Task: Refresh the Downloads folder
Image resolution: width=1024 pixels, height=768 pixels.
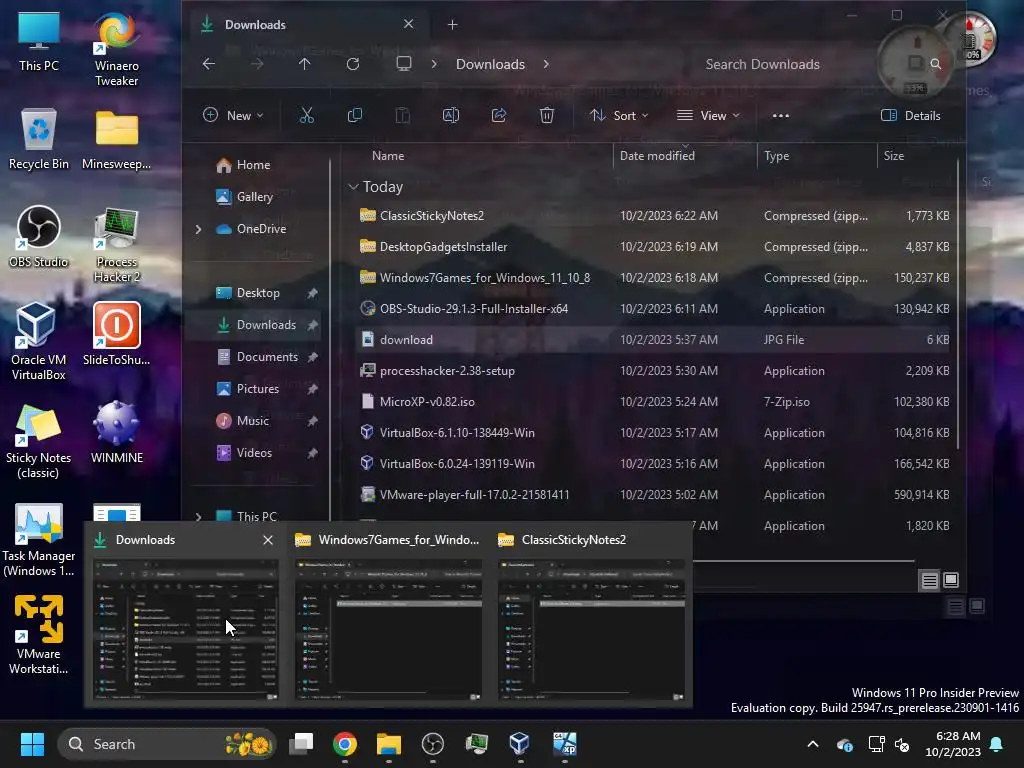Action: coord(353,64)
